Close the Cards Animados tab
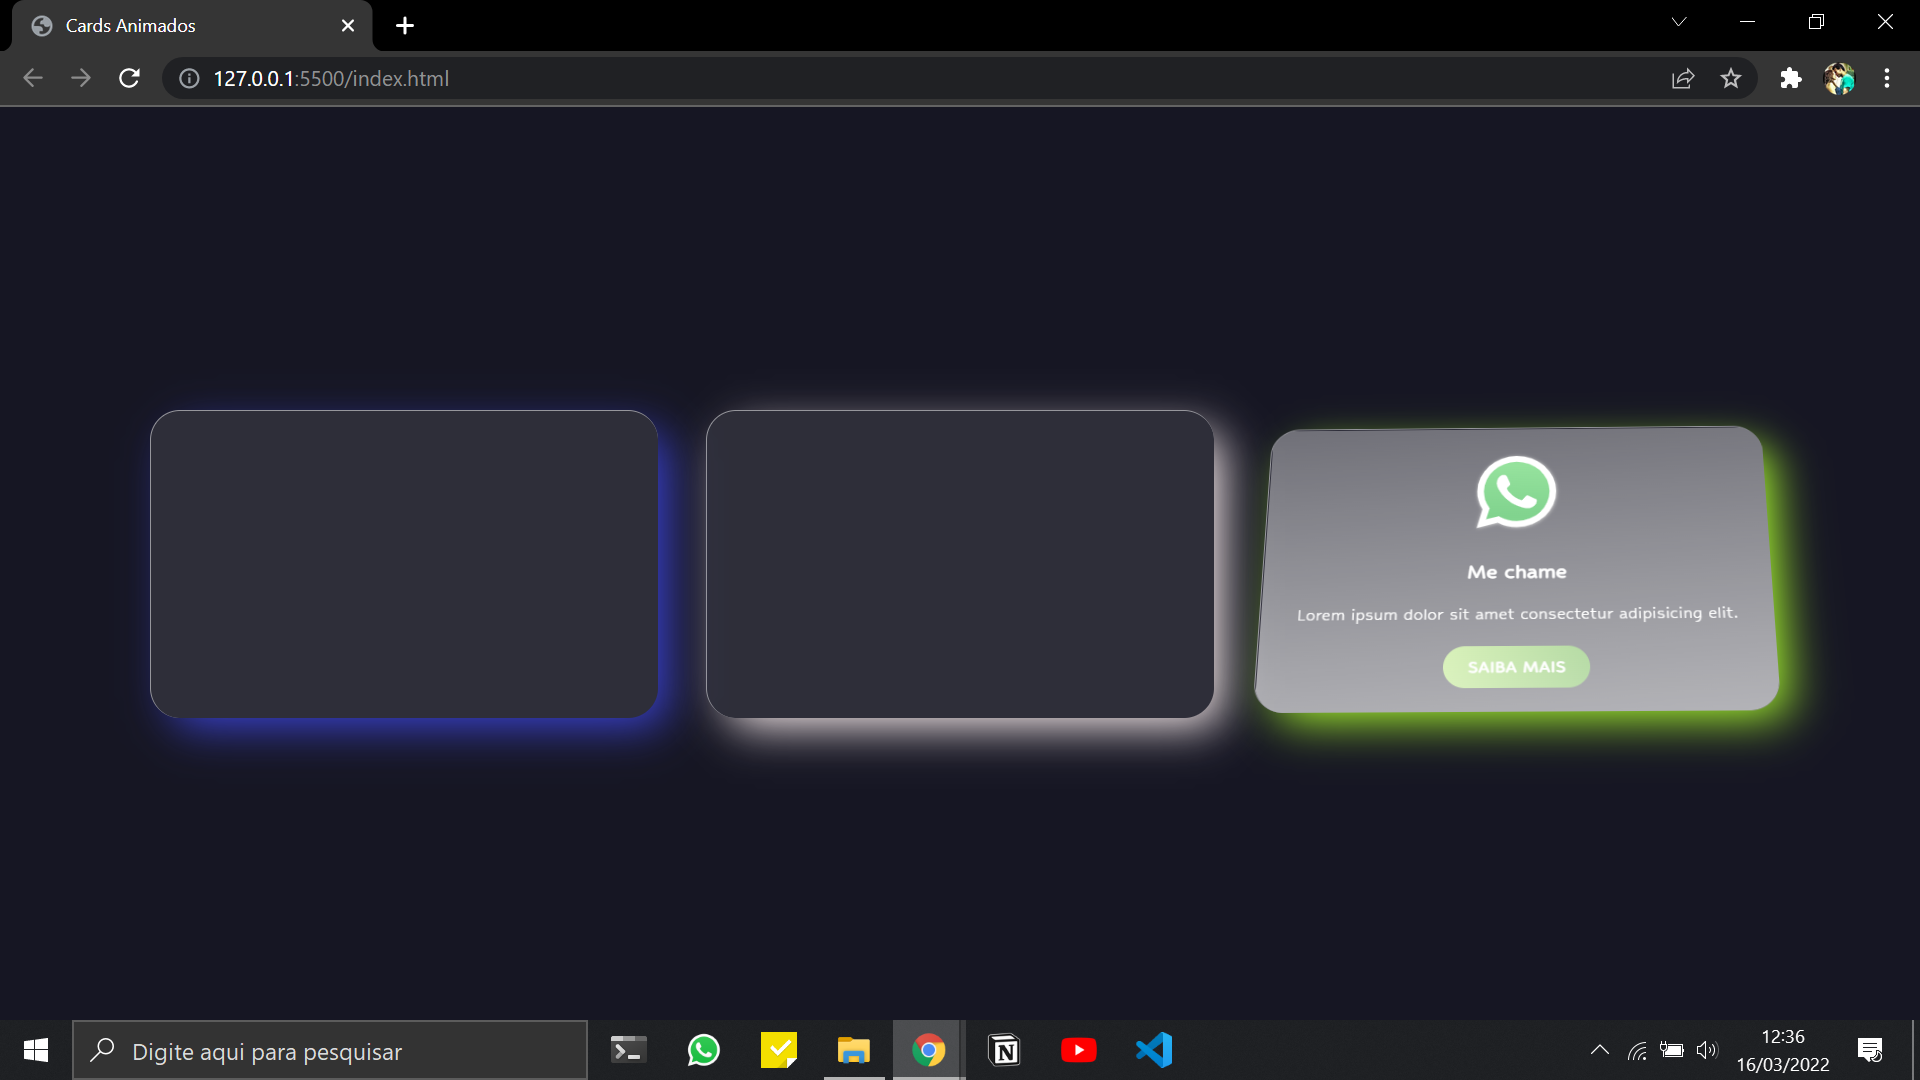1920x1080 pixels. tap(348, 26)
